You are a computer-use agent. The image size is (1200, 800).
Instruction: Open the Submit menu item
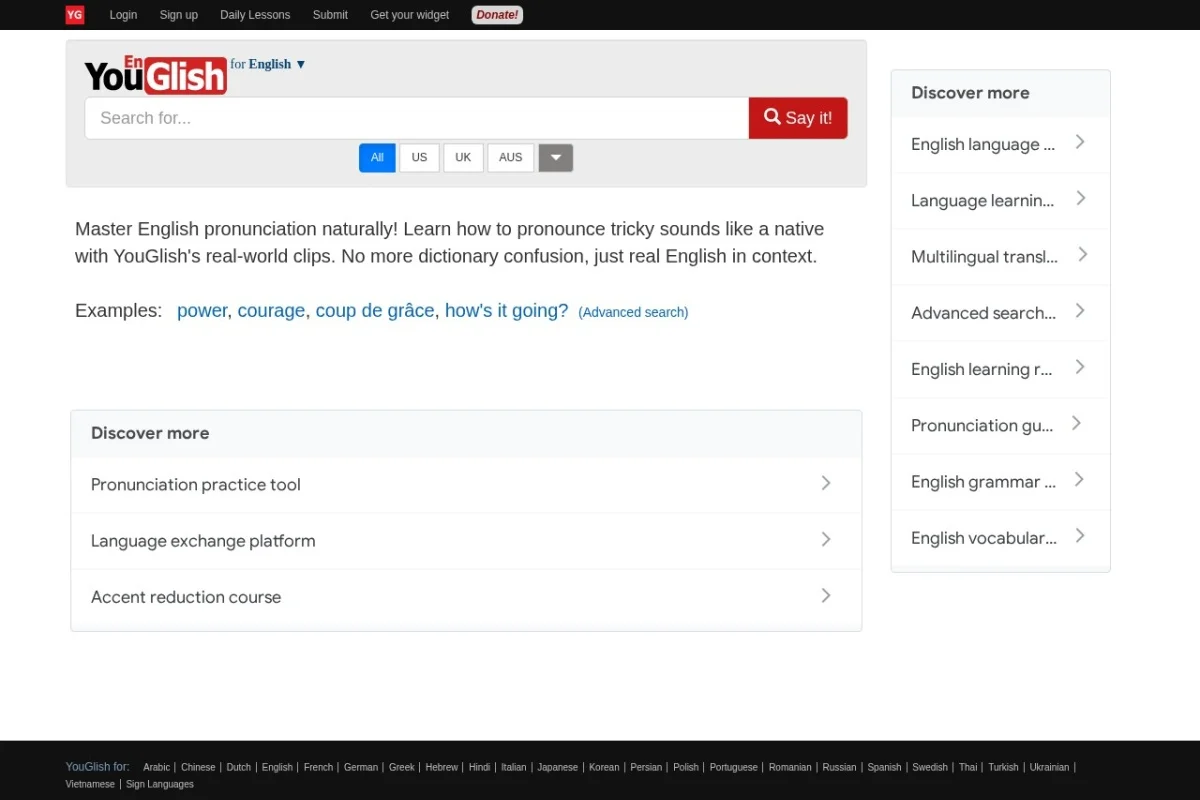point(330,15)
